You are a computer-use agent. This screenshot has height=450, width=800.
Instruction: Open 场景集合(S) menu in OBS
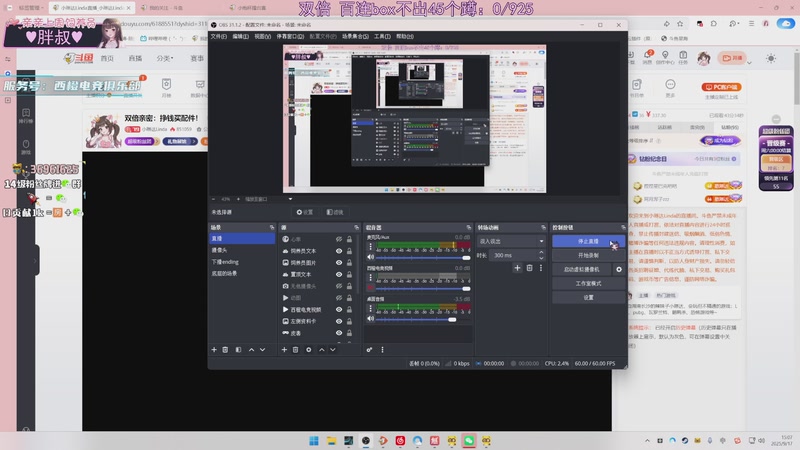pyautogui.click(x=355, y=36)
